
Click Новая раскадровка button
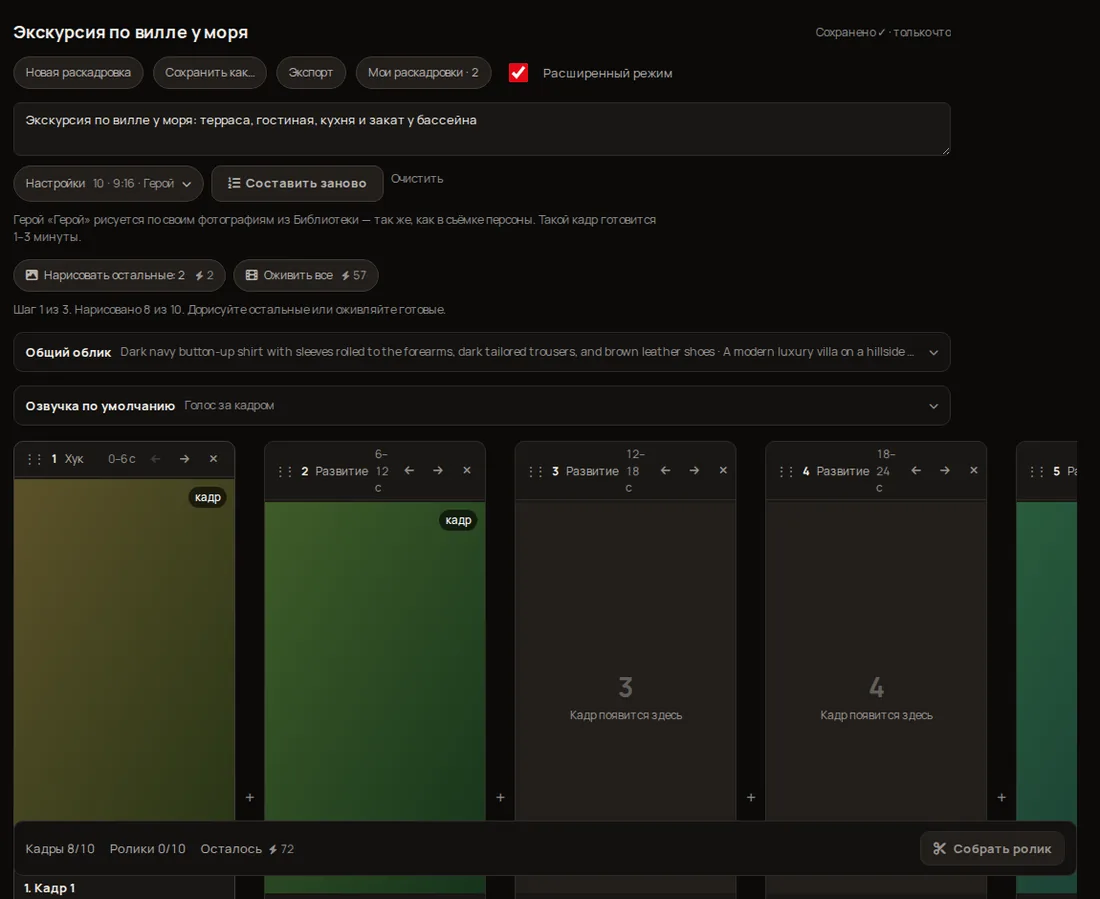pyautogui.click(x=78, y=72)
